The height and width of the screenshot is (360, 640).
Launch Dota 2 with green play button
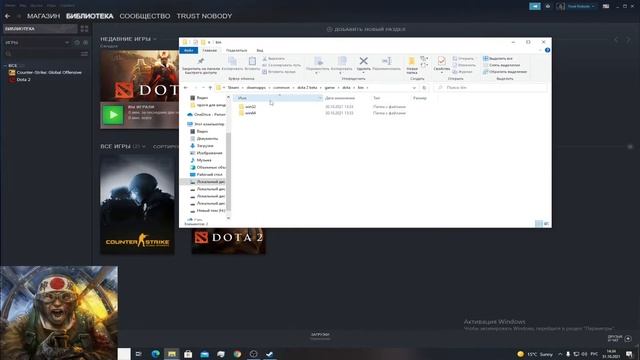113,115
